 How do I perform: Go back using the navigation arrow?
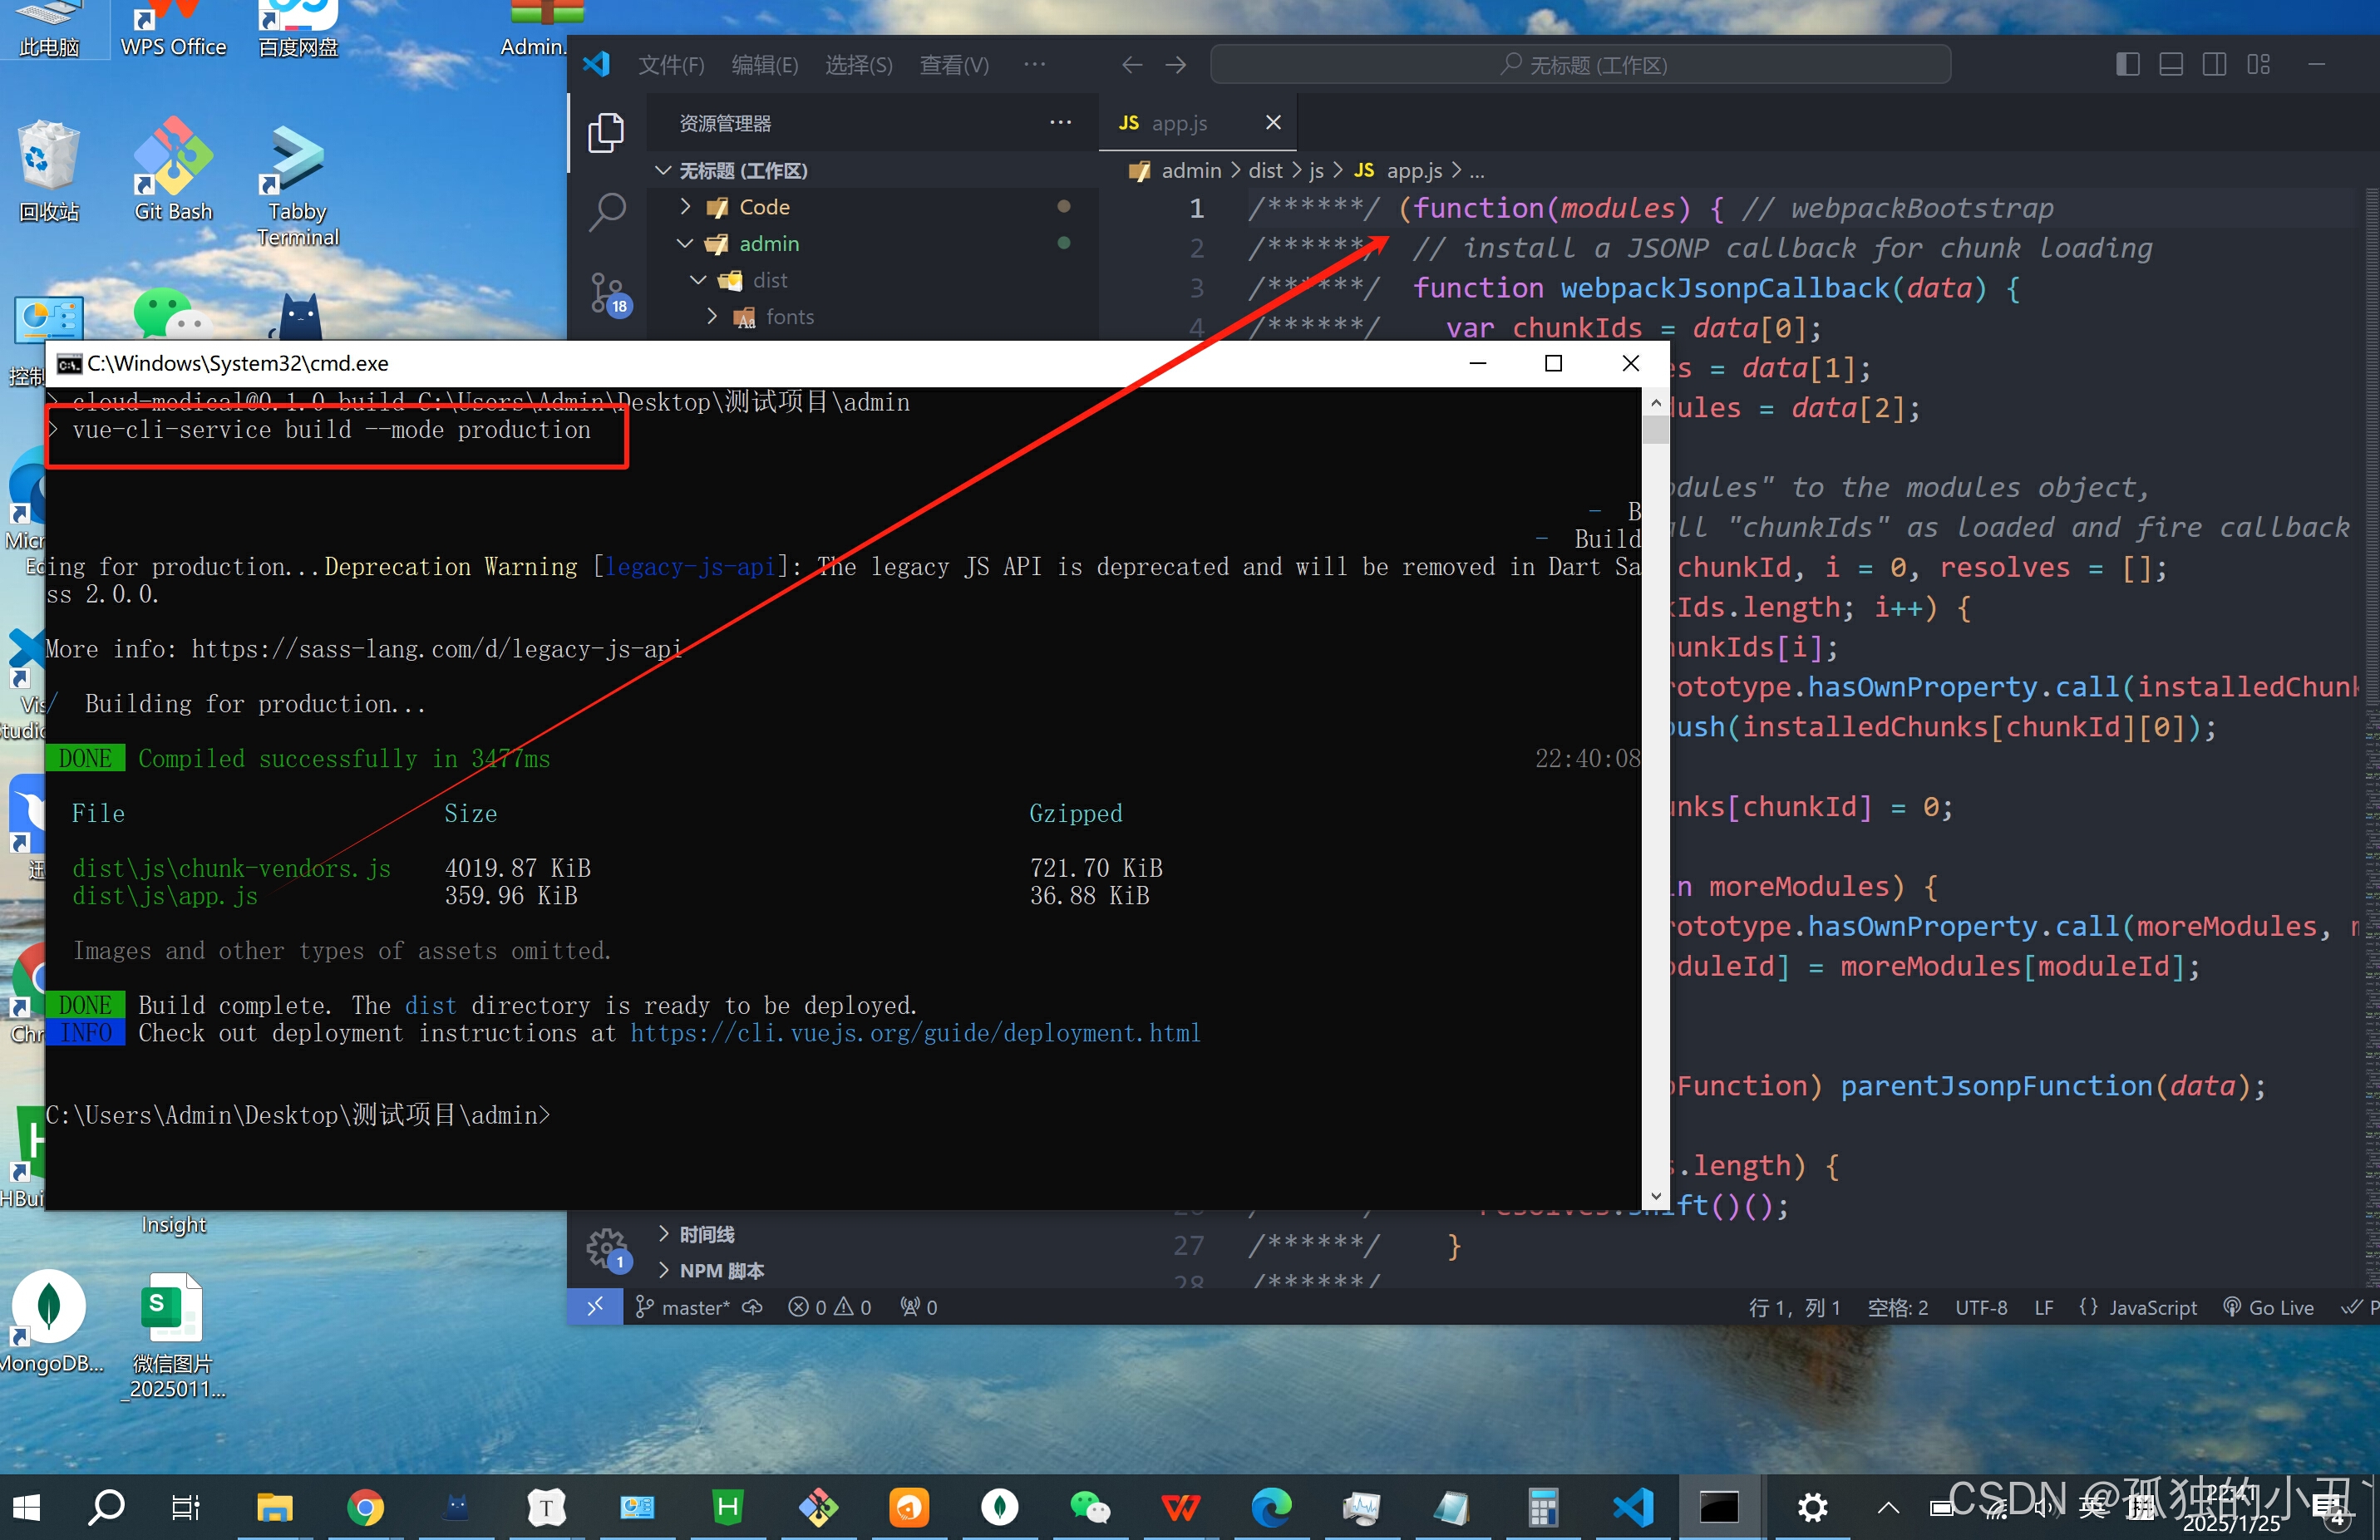point(1131,65)
